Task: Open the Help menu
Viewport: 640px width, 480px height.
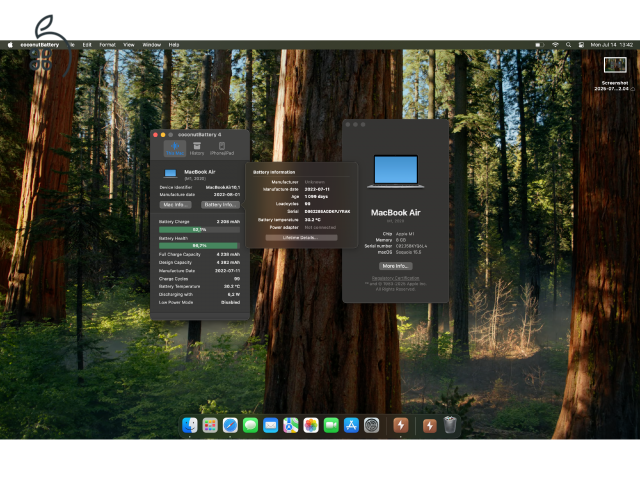Action: [174, 45]
